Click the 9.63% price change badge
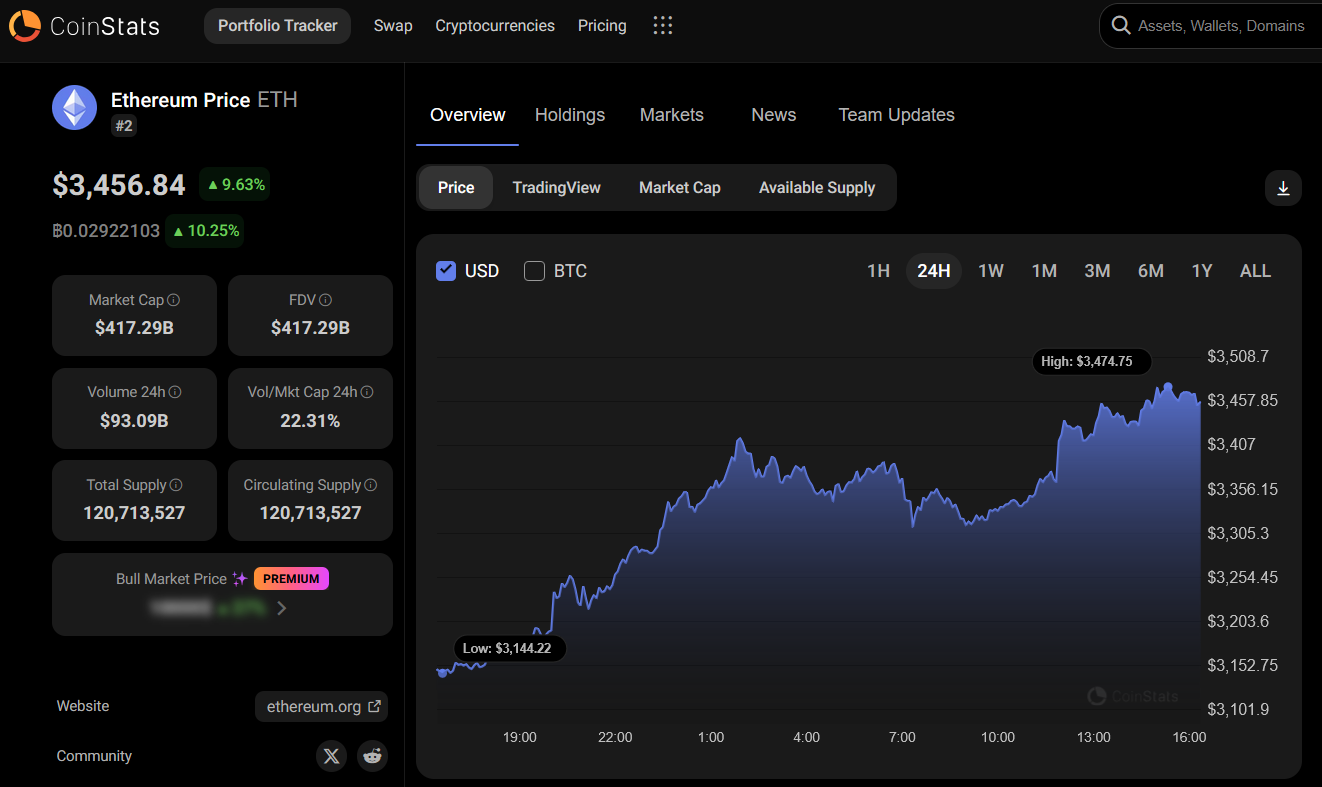The height and width of the screenshot is (787, 1322). [x=234, y=185]
